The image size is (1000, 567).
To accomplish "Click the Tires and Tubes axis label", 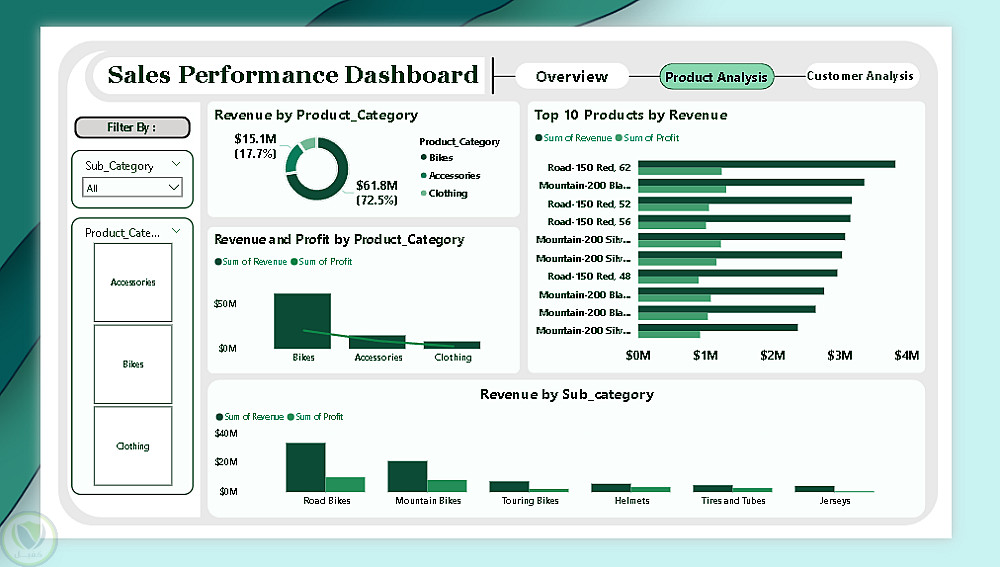I will tap(733, 501).
